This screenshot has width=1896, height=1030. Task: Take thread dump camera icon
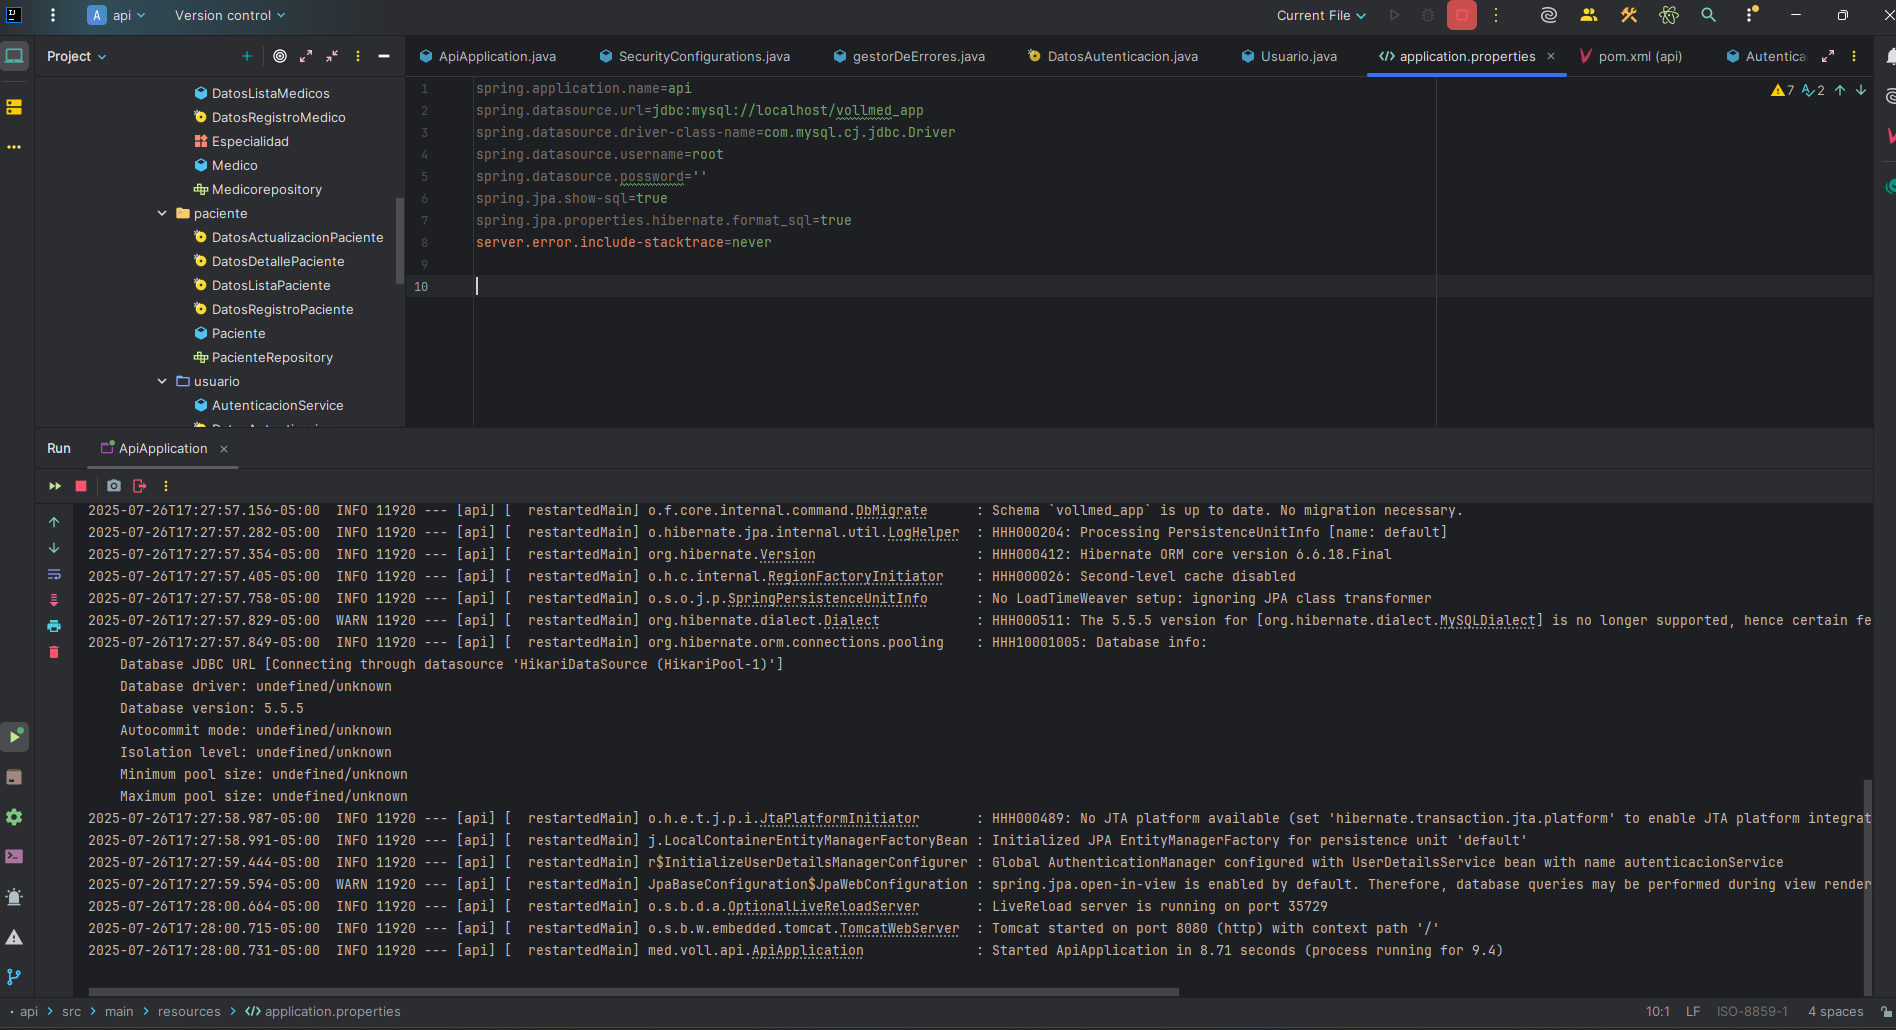click(x=114, y=486)
